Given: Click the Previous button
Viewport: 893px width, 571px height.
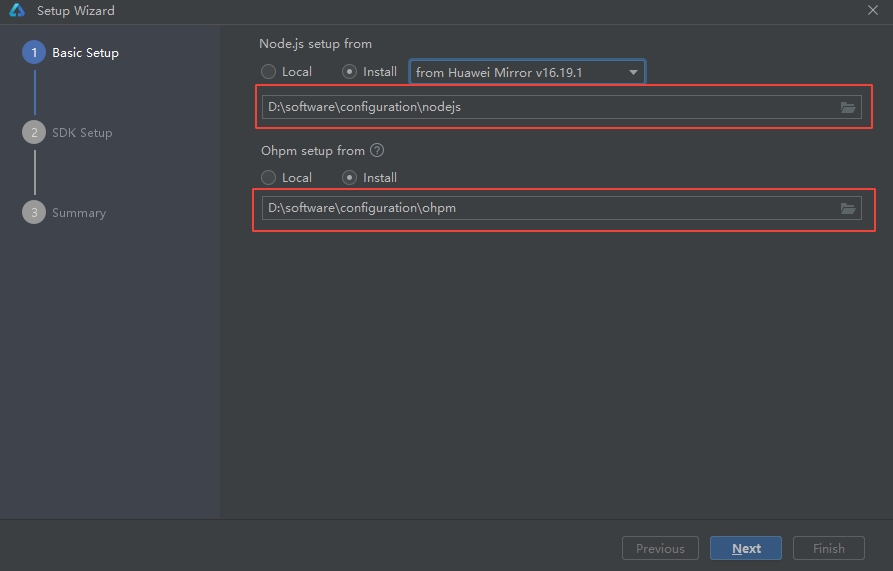Looking at the screenshot, I should tap(660, 548).
